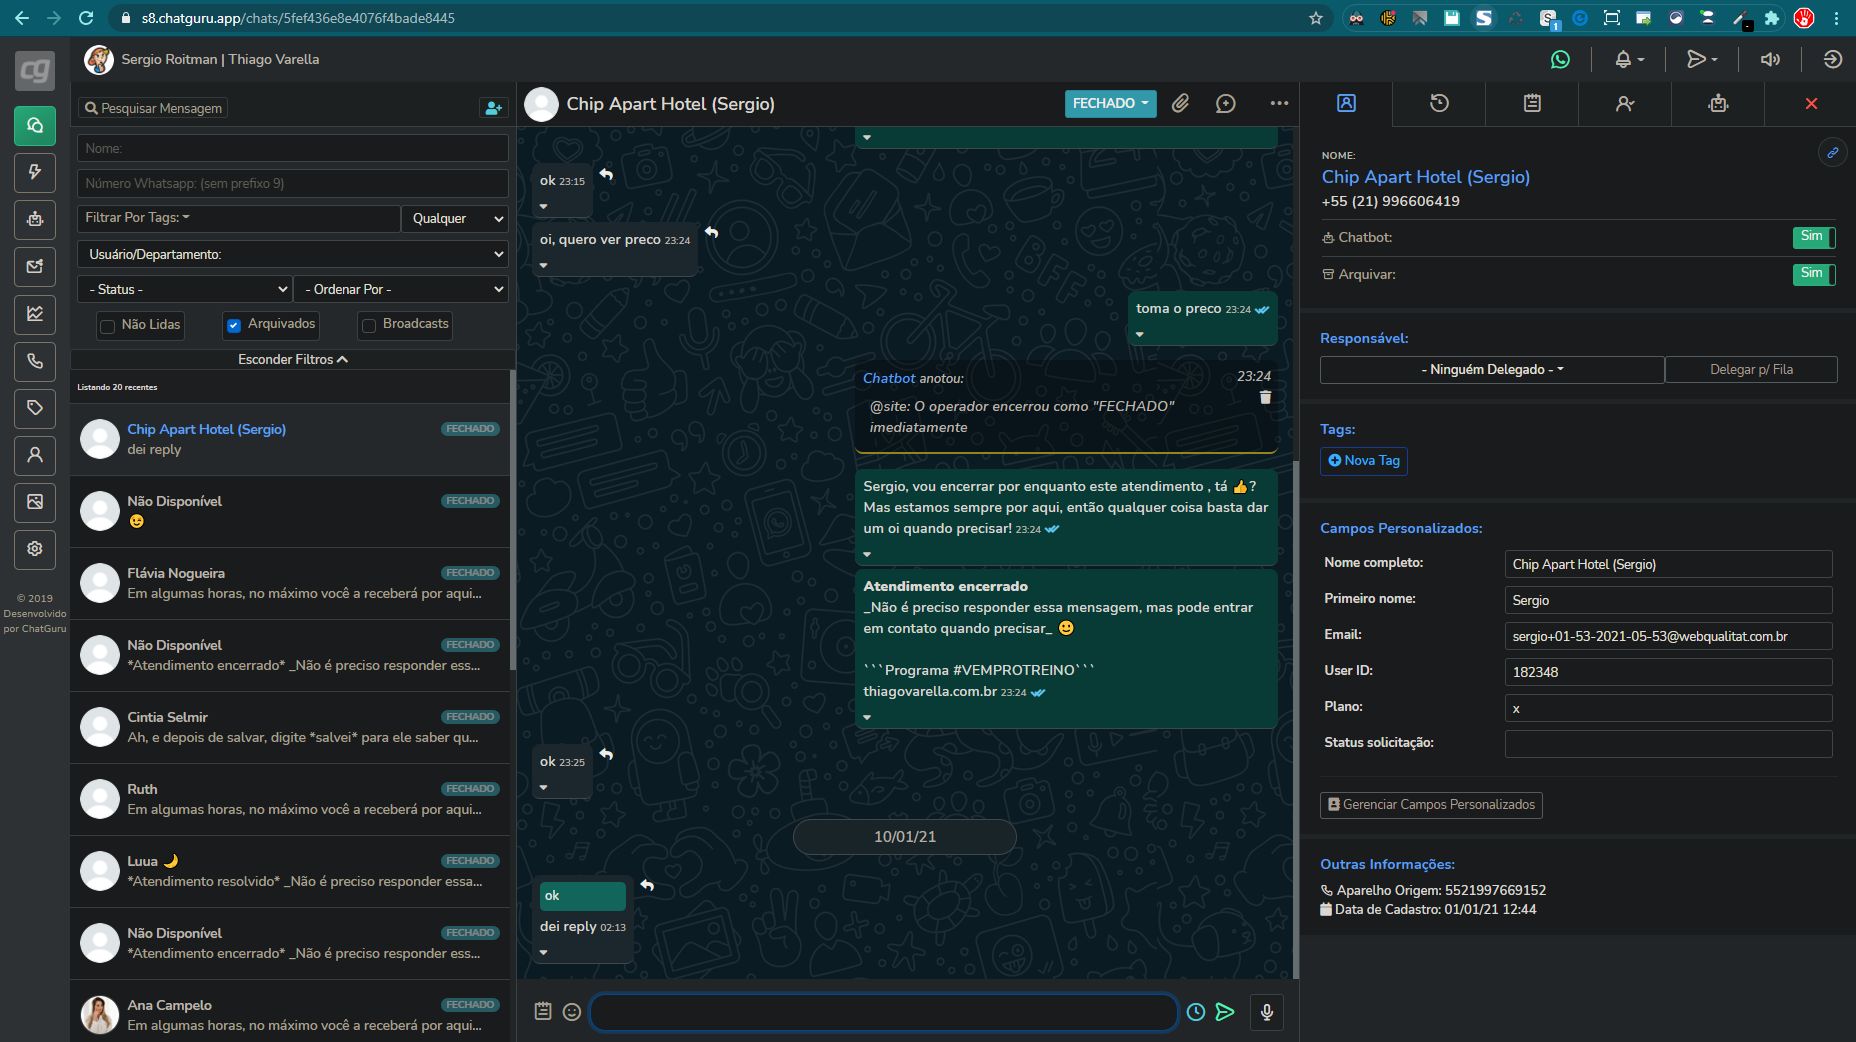Open the three-dots chat options menu

[1279, 104]
